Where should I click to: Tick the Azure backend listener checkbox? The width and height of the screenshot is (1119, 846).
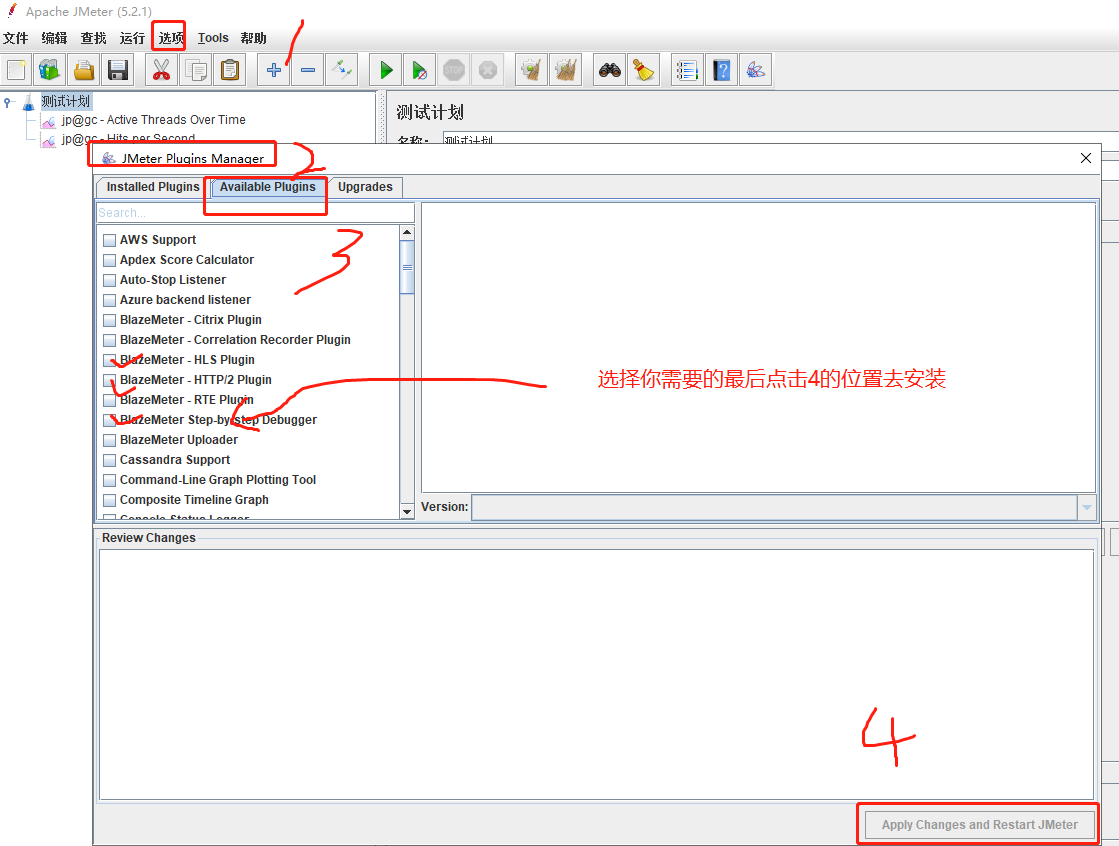109,300
